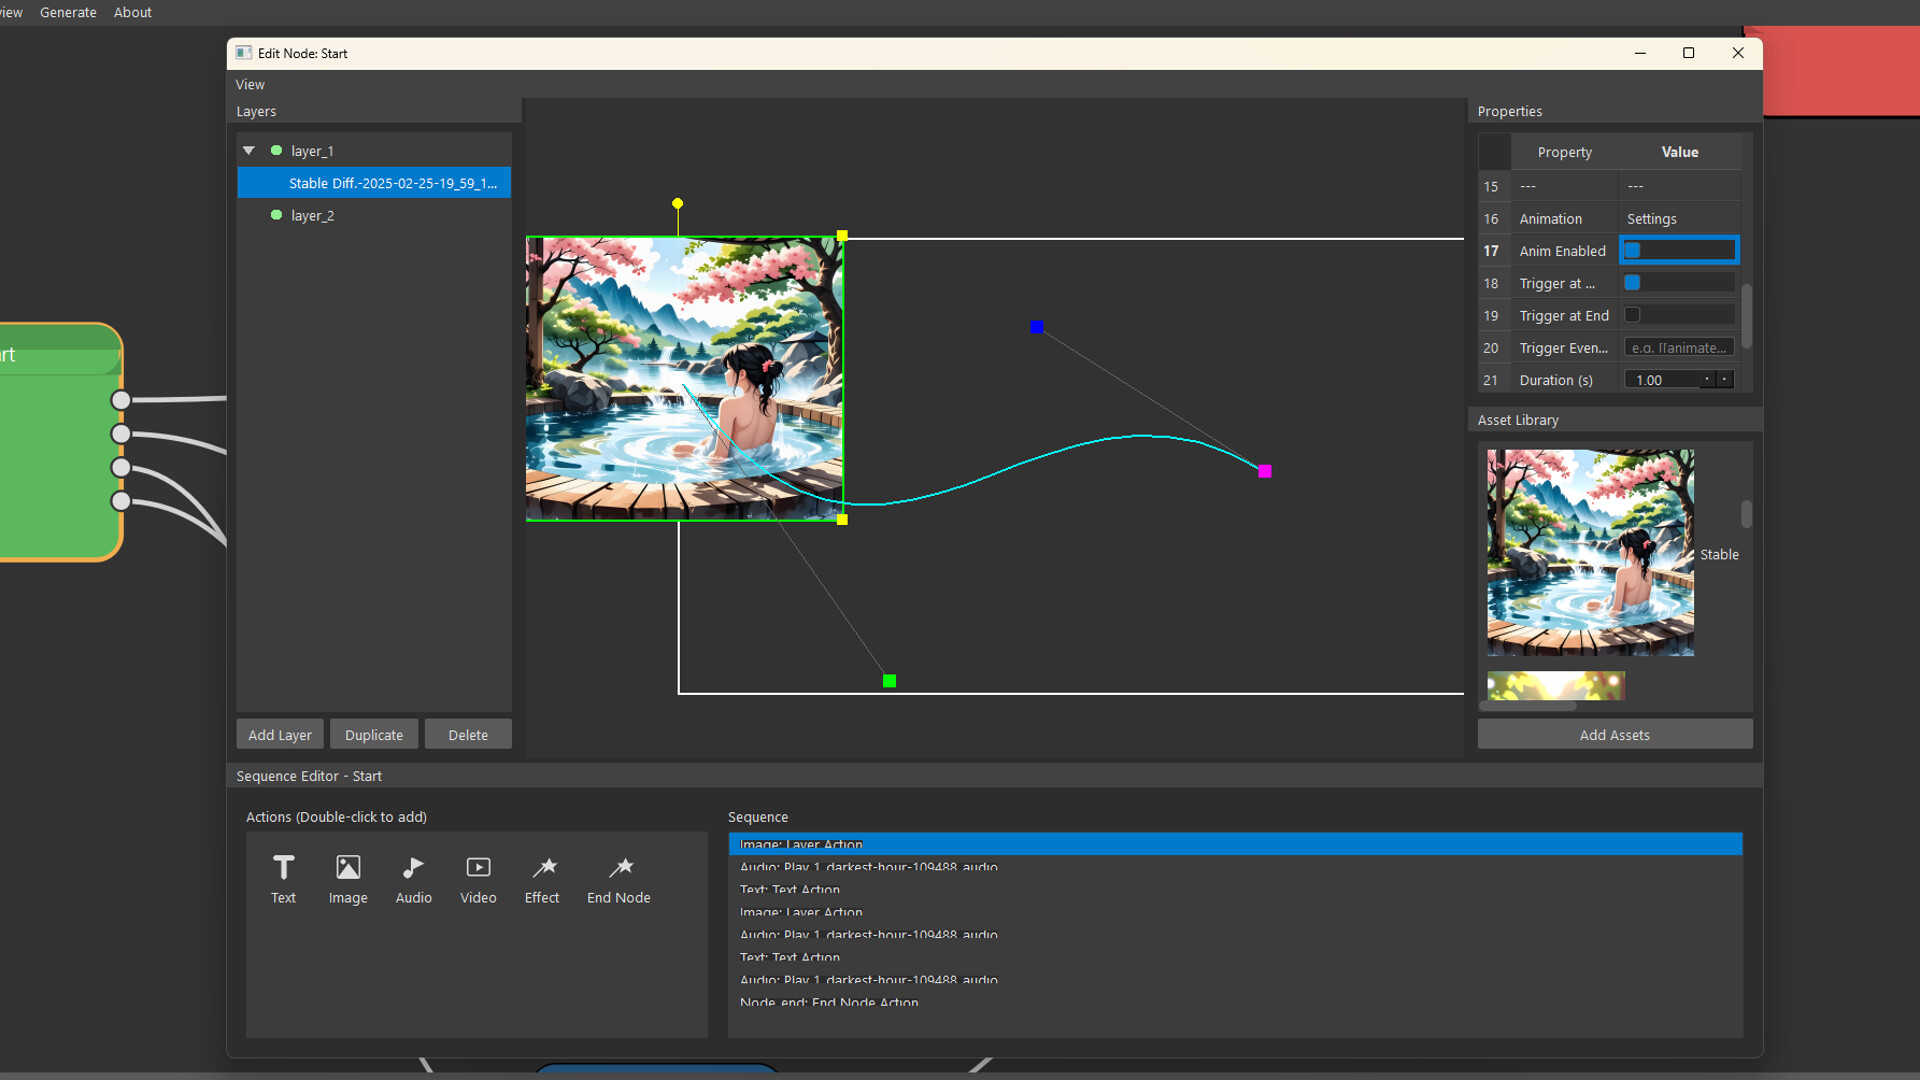
Task: Click the Duration value field
Action: pos(1660,380)
